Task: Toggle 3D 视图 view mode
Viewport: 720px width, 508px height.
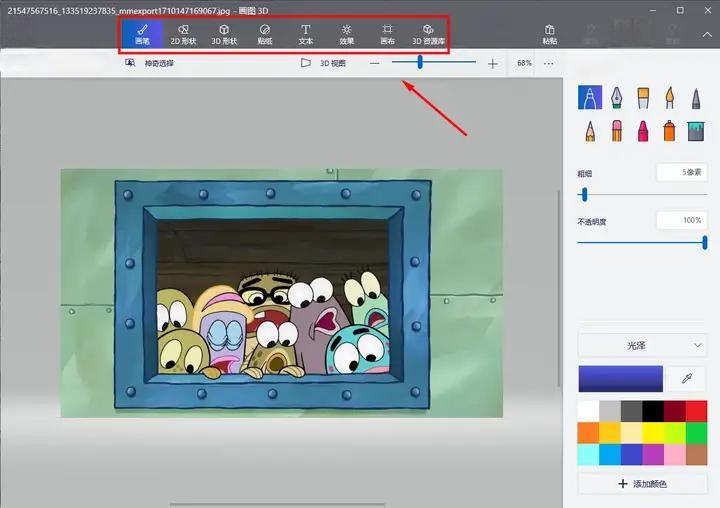Action: click(x=324, y=63)
